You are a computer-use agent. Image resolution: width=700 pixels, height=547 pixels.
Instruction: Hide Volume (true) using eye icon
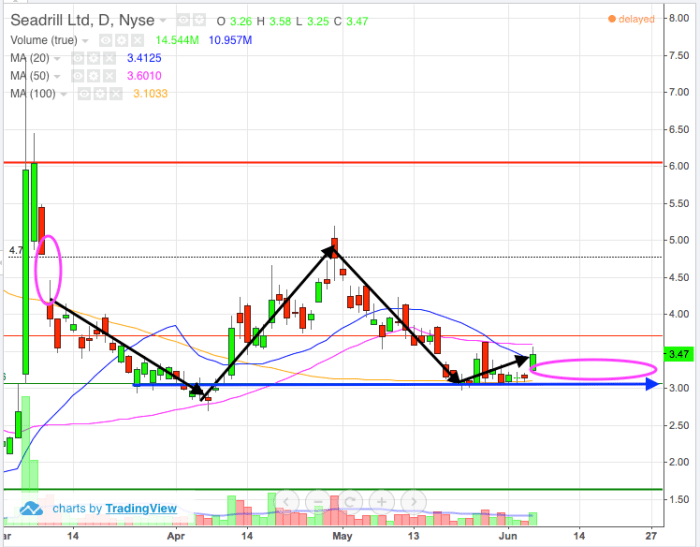(x=105, y=41)
